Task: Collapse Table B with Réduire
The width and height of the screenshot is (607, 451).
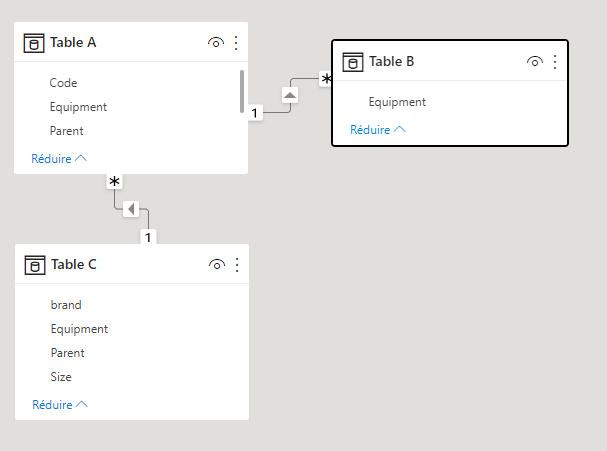Action: [x=378, y=130]
